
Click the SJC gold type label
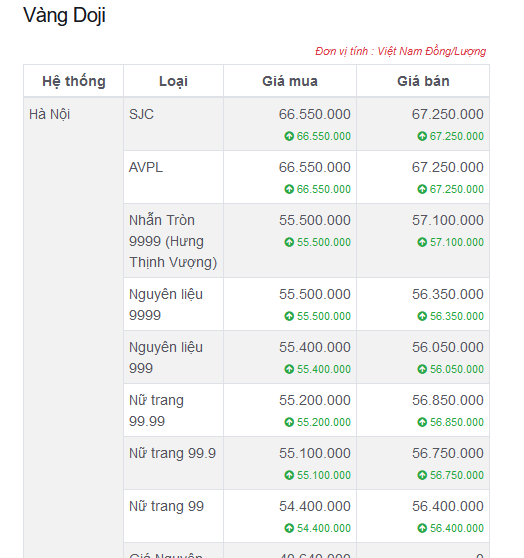[141, 114]
